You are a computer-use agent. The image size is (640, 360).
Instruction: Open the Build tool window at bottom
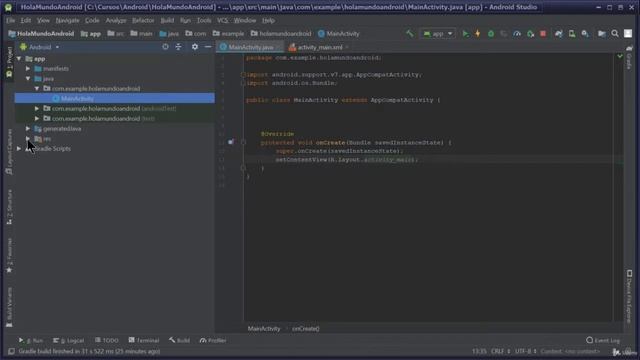pos(179,340)
